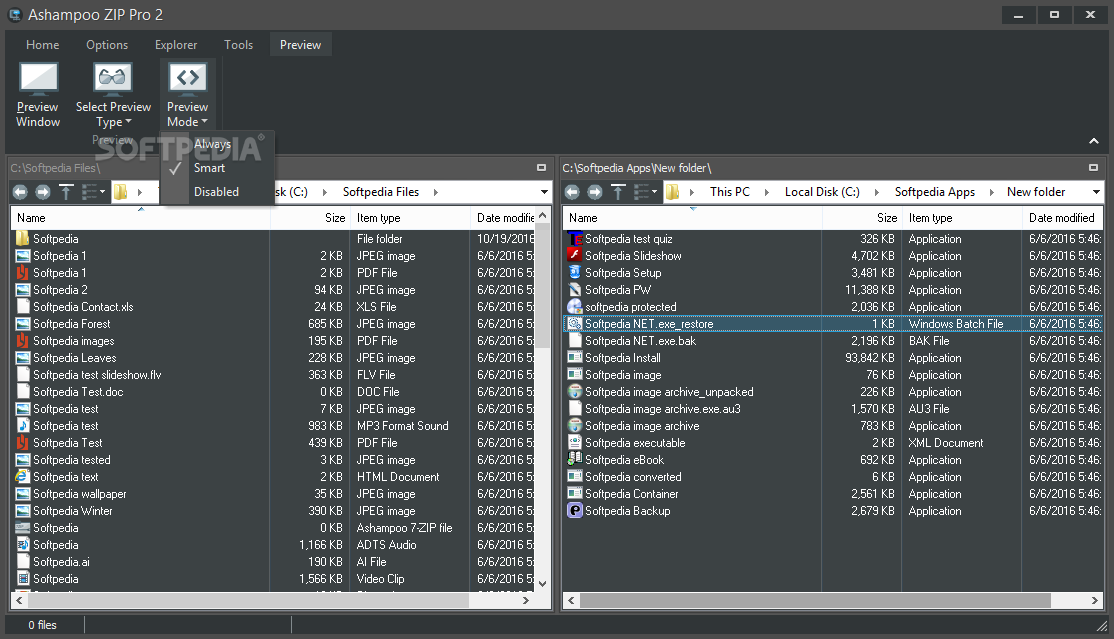Select Softpedia NET.exe_restore batch file
The image size is (1114, 639).
[x=833, y=324]
